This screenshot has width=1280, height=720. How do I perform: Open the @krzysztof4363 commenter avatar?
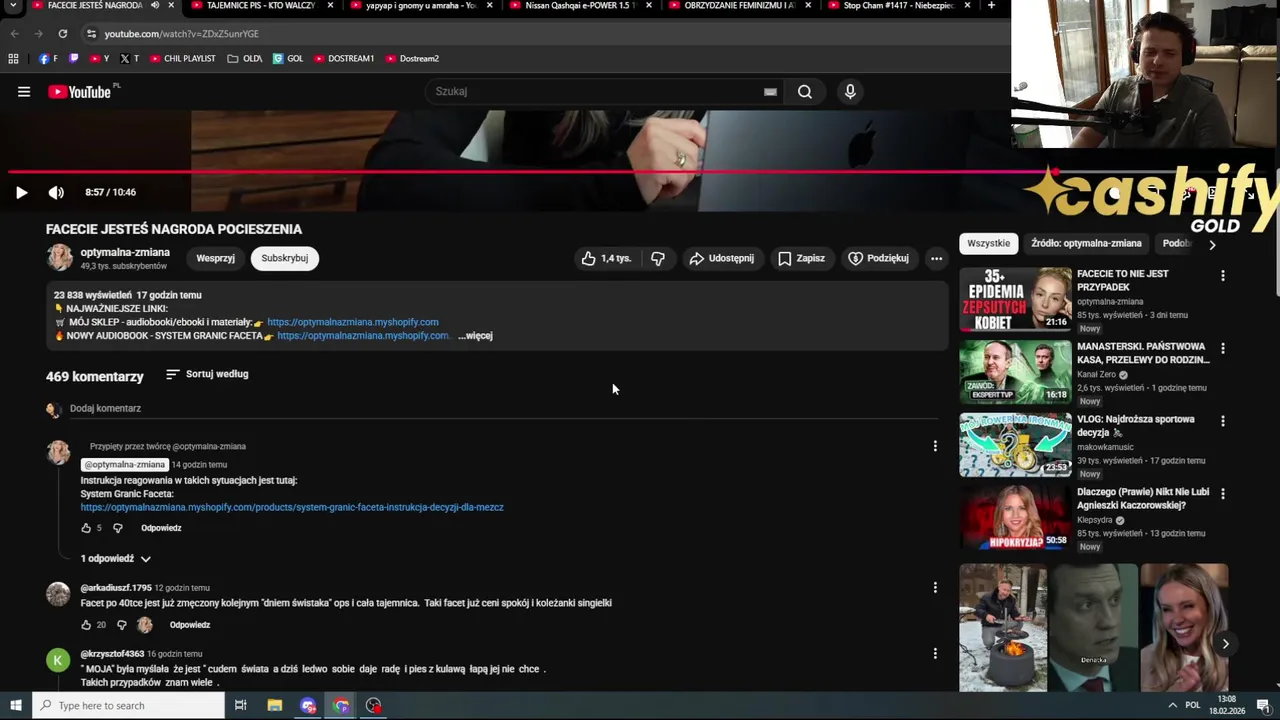(59, 660)
